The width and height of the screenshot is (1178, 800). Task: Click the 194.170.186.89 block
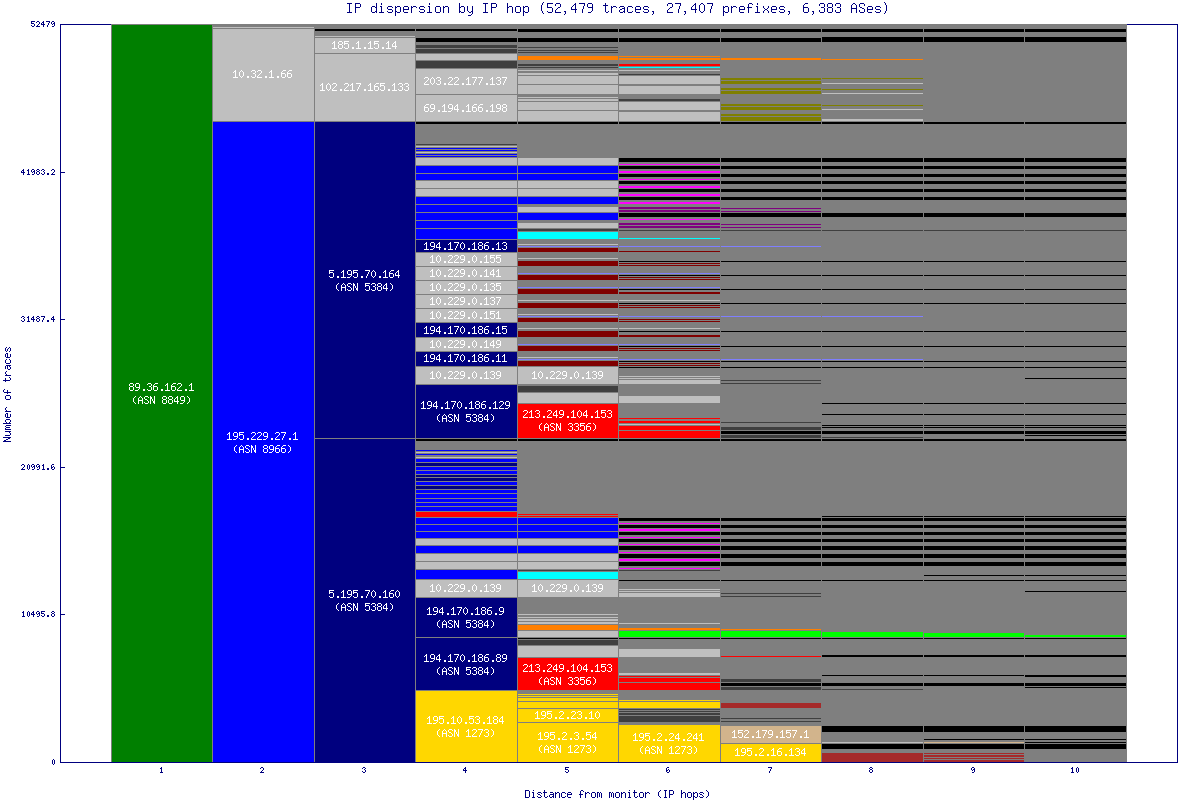tap(465, 664)
